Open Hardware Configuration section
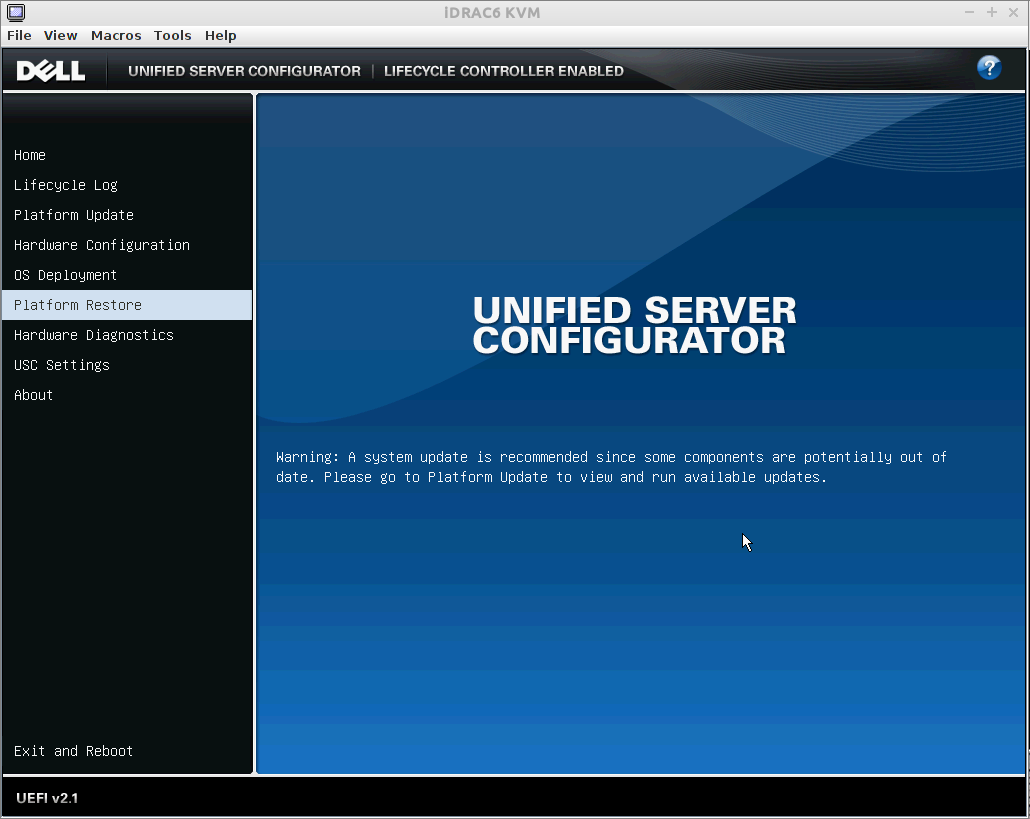Image resolution: width=1030 pixels, height=819 pixels. (x=102, y=245)
